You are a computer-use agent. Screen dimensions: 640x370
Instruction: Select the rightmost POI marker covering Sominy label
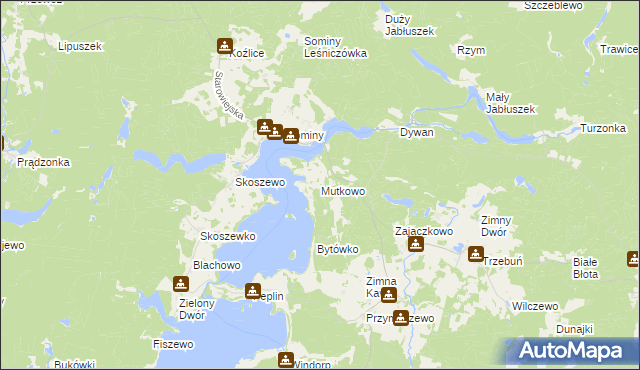pos(291,136)
